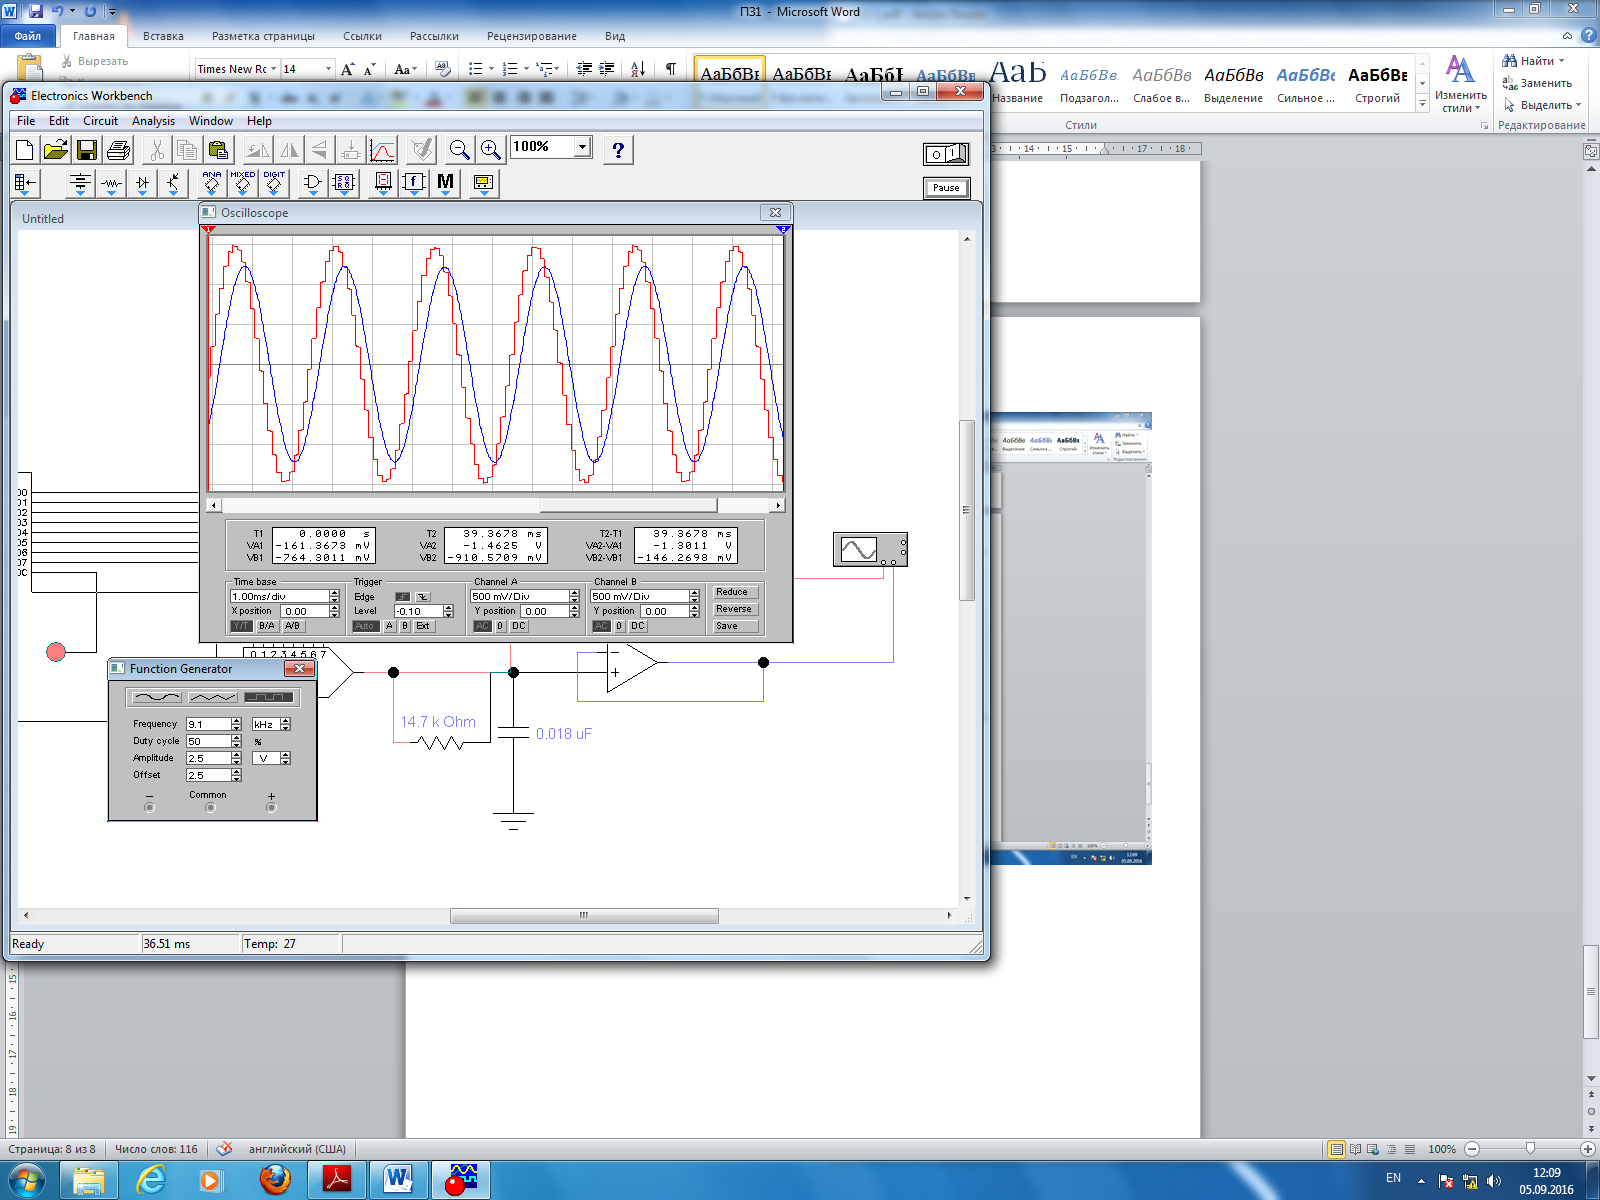Open the zoom percentage dropdown in Workbench
The width and height of the screenshot is (1600, 1200).
582,147
